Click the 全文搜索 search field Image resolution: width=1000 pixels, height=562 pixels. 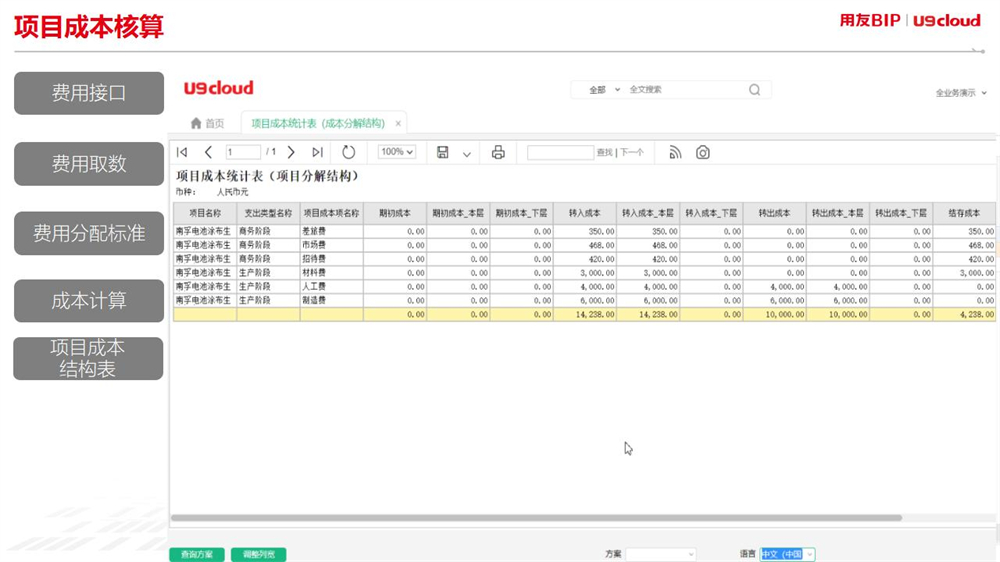[686, 89]
